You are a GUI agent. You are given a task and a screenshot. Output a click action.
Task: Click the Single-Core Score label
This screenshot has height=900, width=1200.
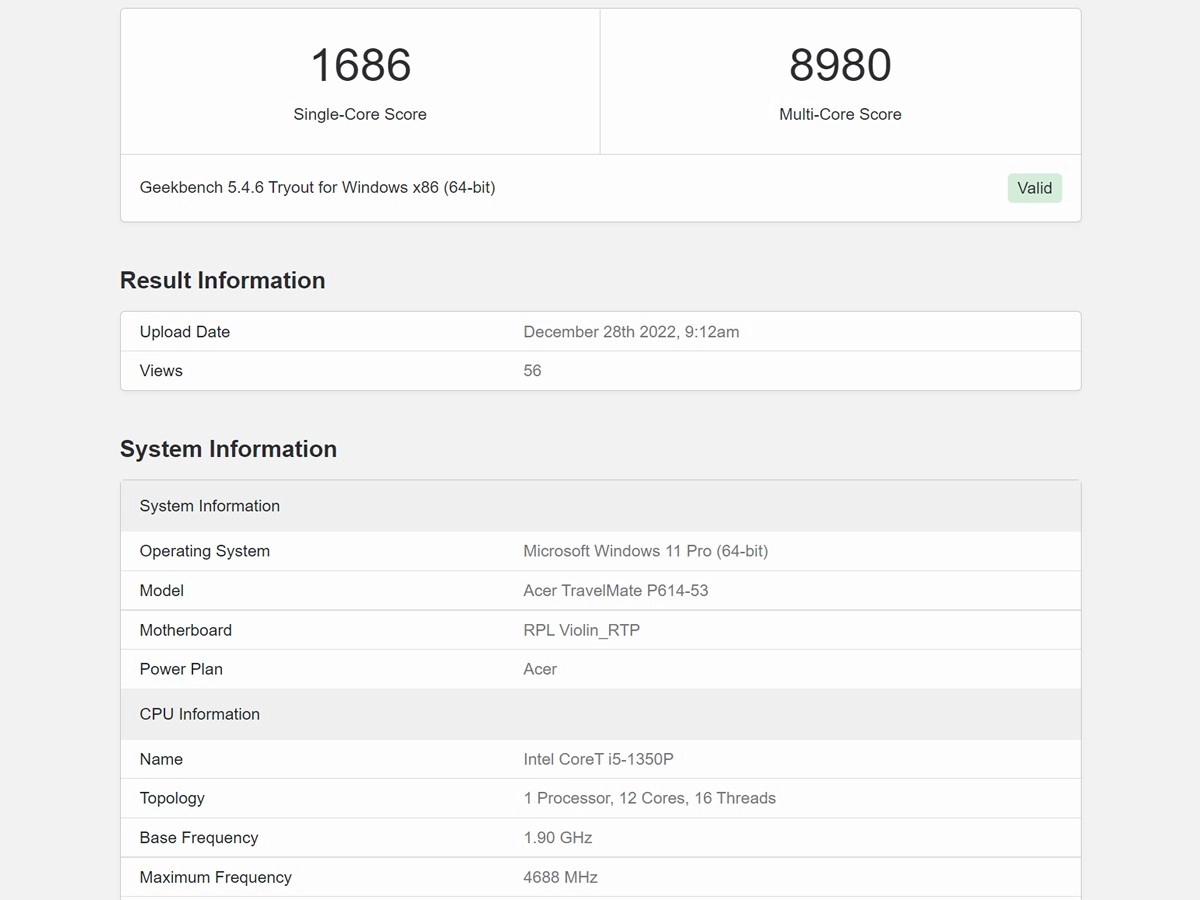click(360, 114)
